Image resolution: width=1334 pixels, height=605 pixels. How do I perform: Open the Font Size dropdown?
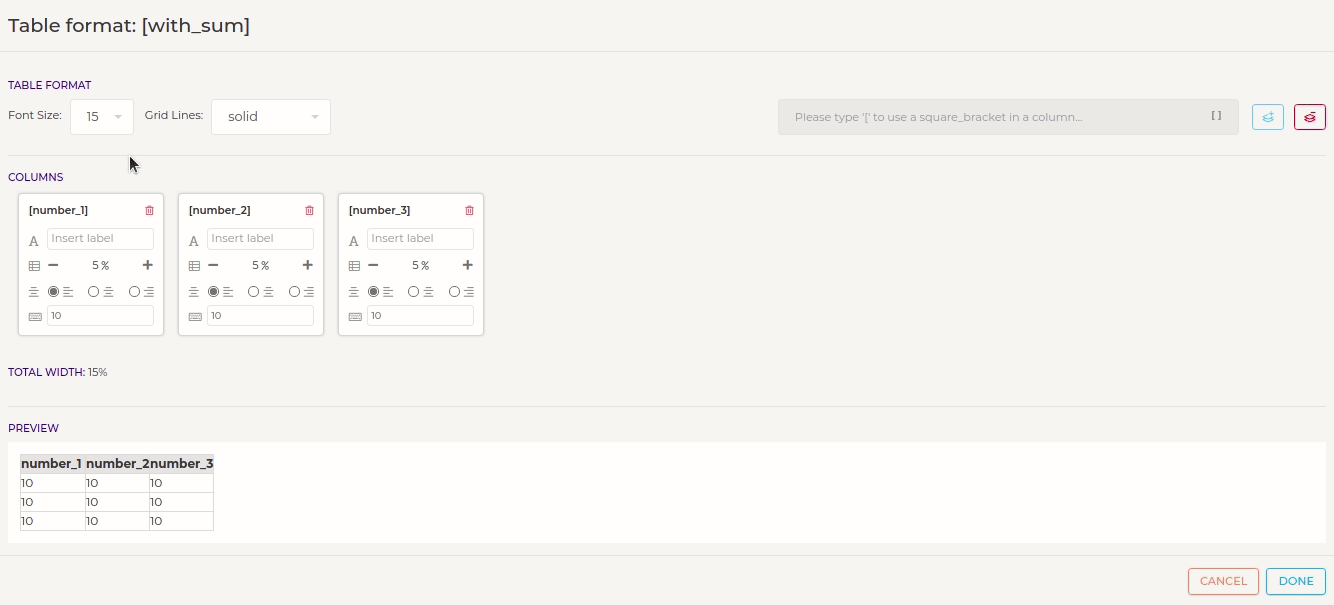(102, 117)
